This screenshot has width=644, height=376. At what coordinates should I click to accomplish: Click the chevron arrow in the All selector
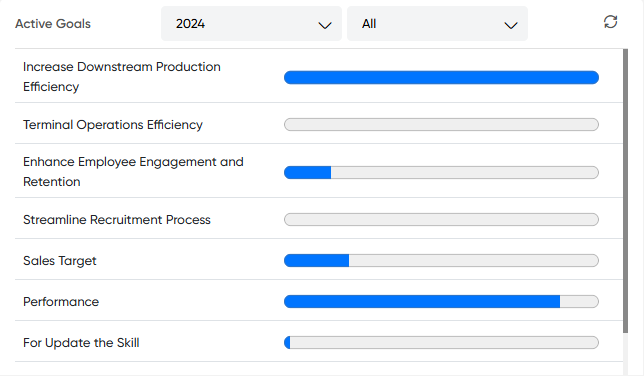(x=511, y=25)
